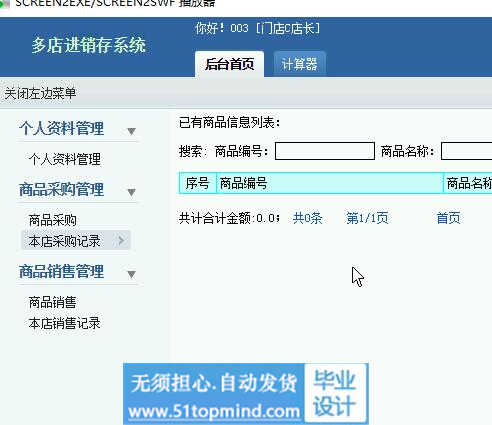Open the 计算器 tab
This screenshot has height=425, width=492.
tap(299, 64)
